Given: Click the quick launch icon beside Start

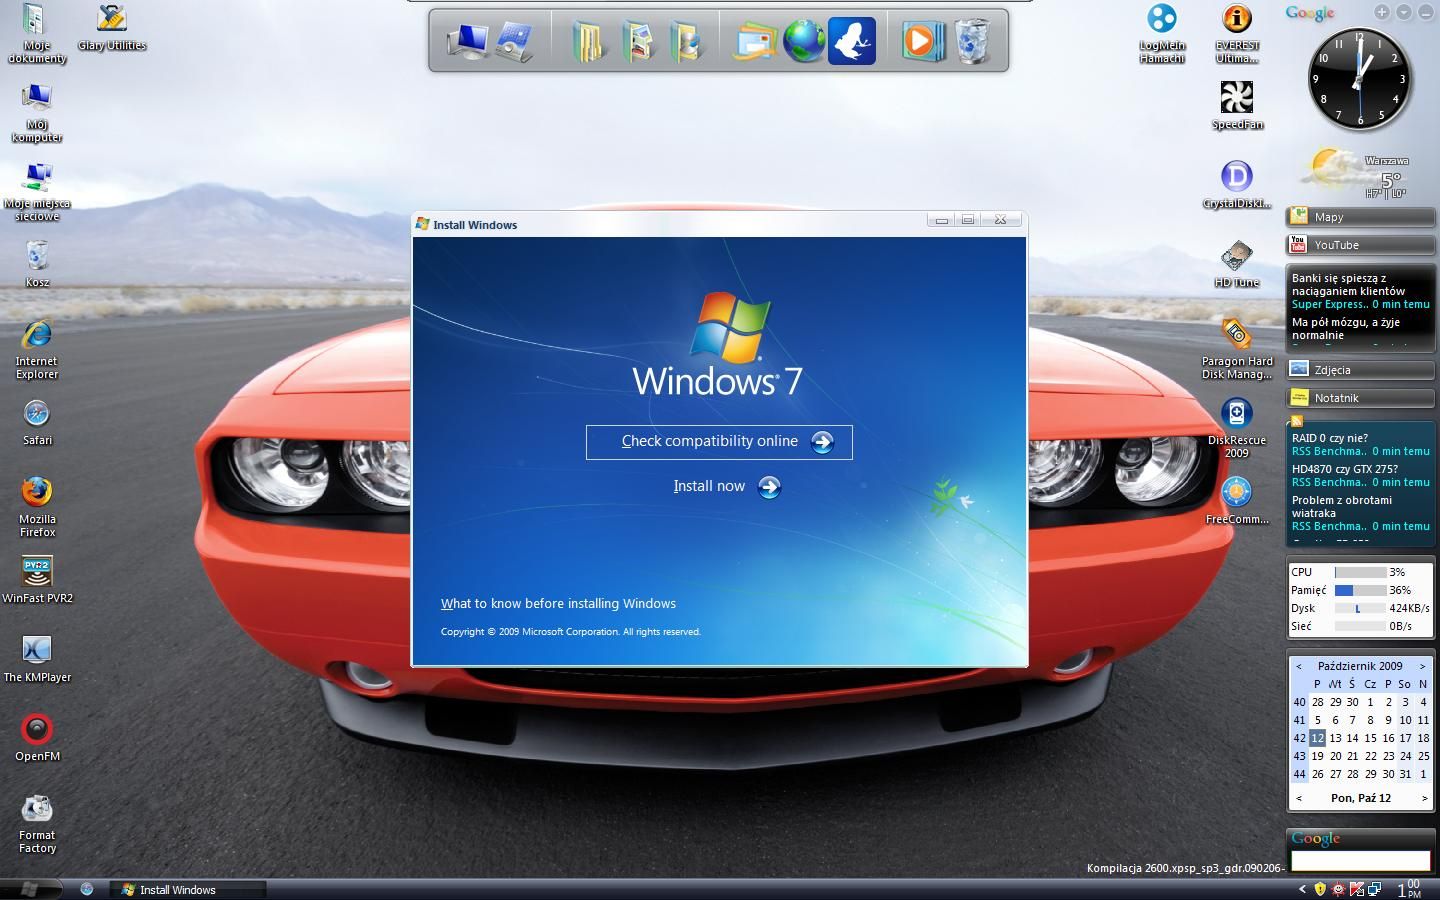Looking at the screenshot, I should [x=86, y=889].
